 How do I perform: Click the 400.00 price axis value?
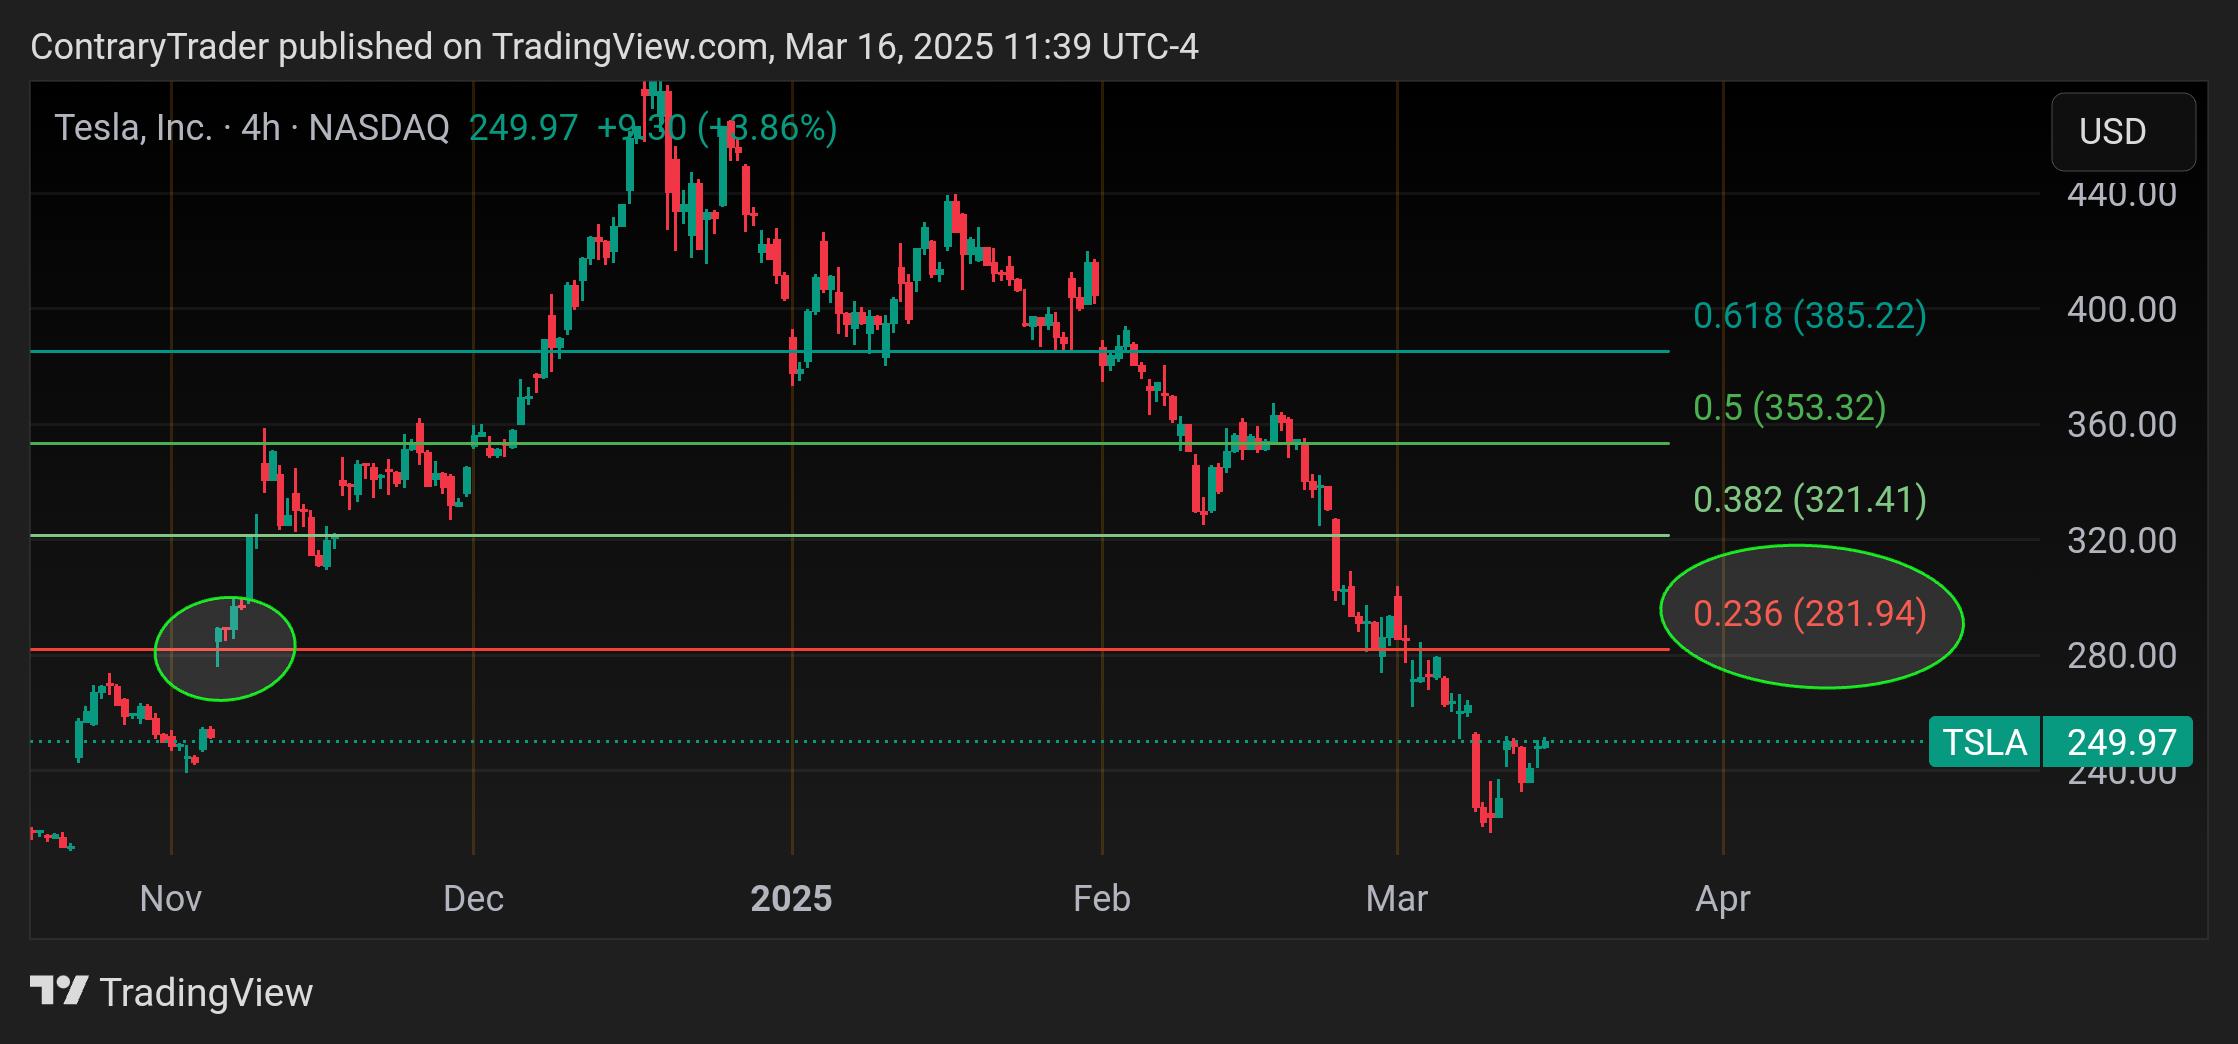pyautogui.click(x=2121, y=309)
